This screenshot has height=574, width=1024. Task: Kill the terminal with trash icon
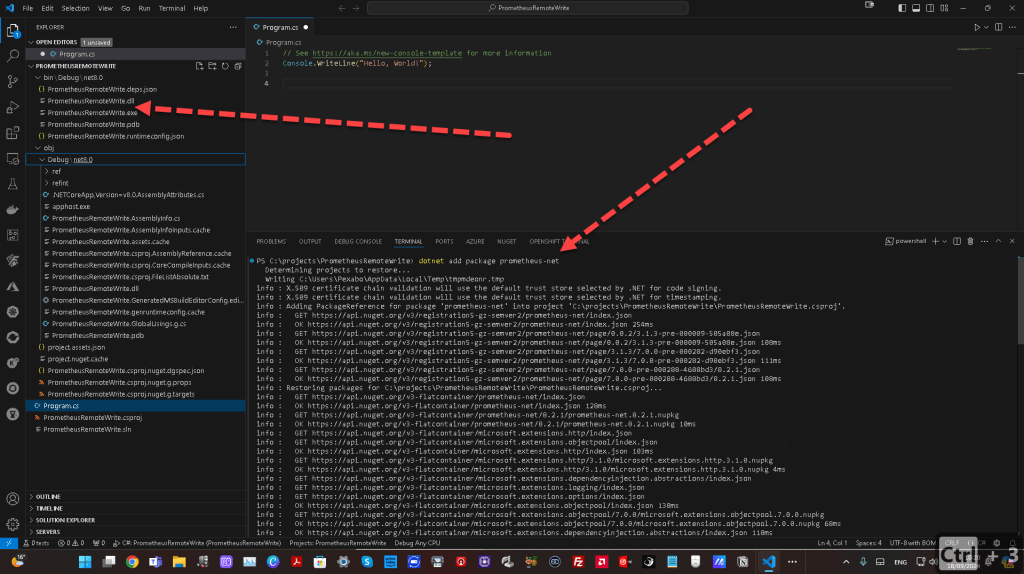tap(970, 242)
